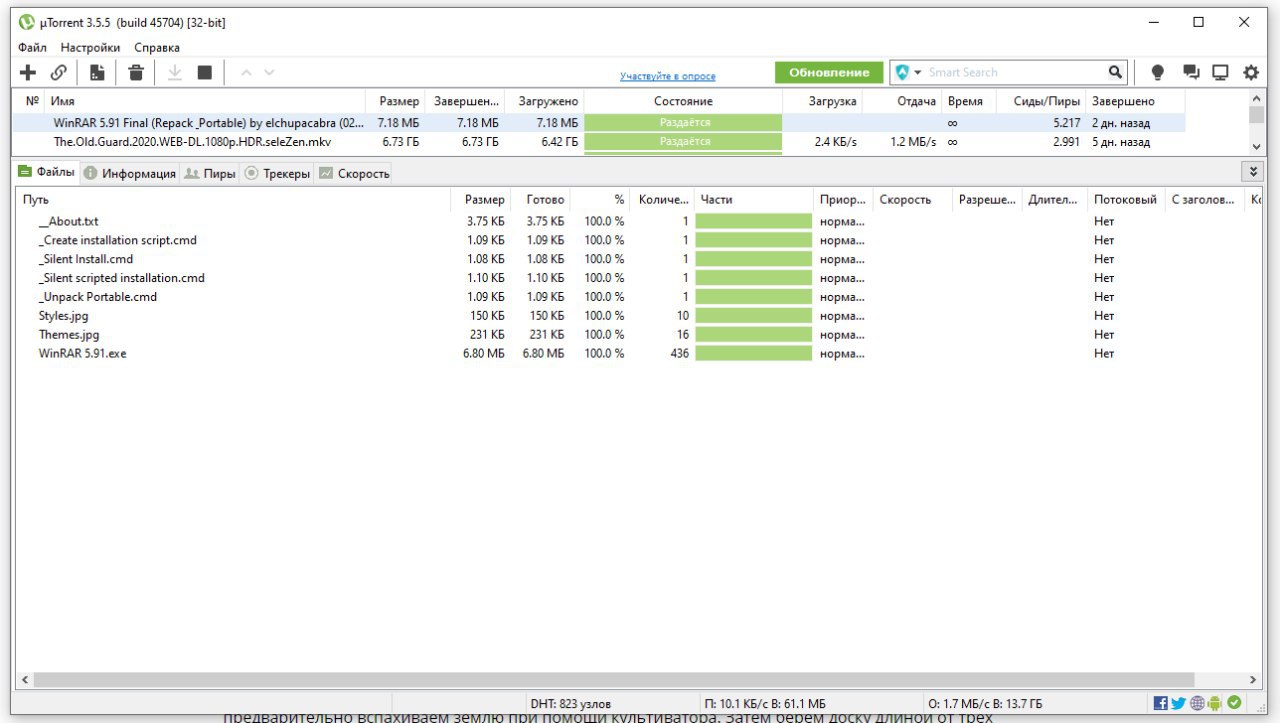Viewport: 1280px width, 723px height.
Task: Click the 5 дн. назад completed cell
Action: point(1121,142)
